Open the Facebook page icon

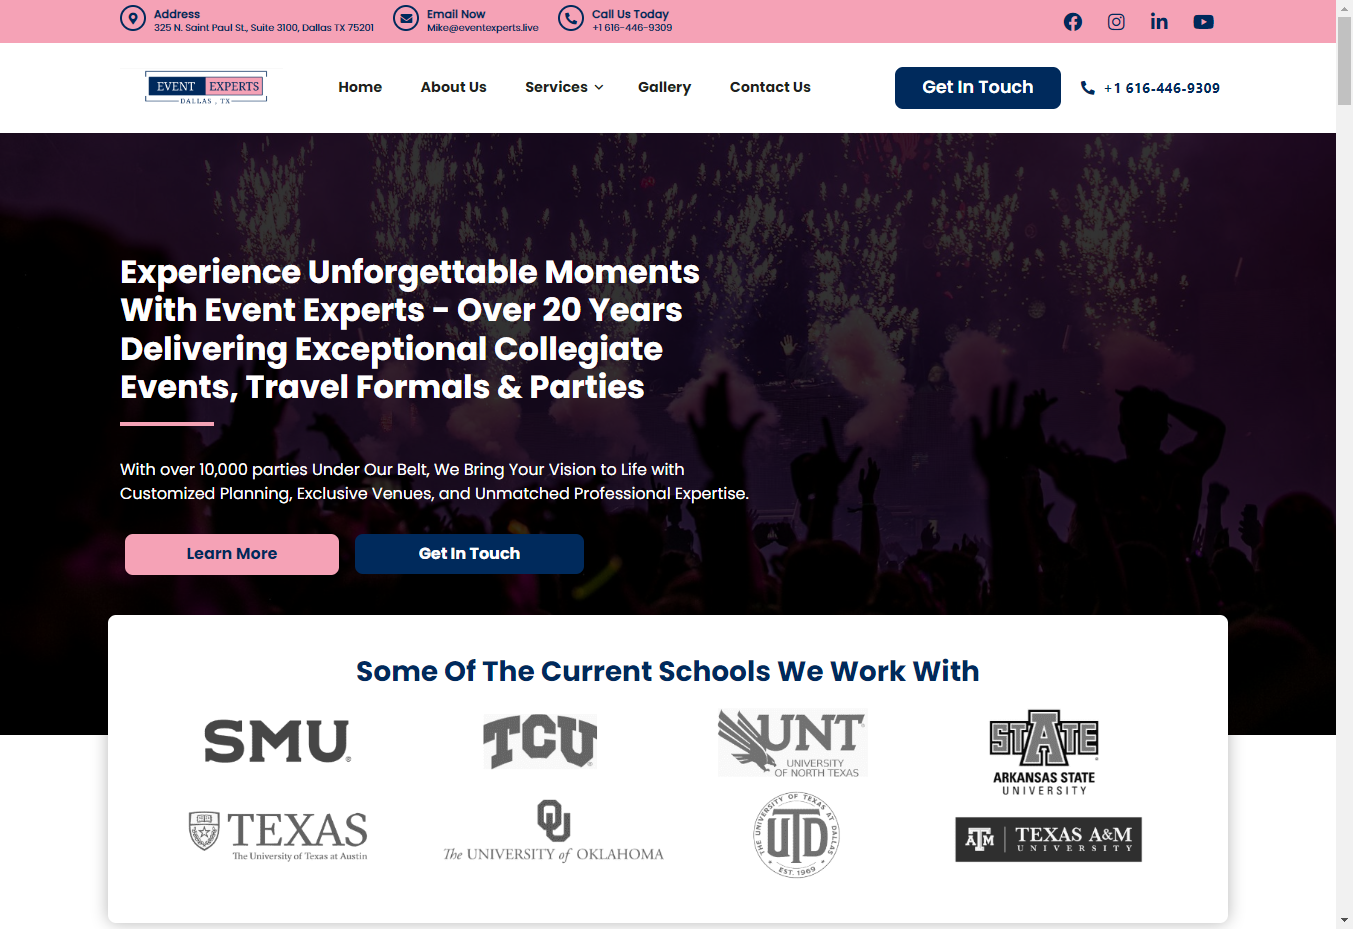(1072, 21)
